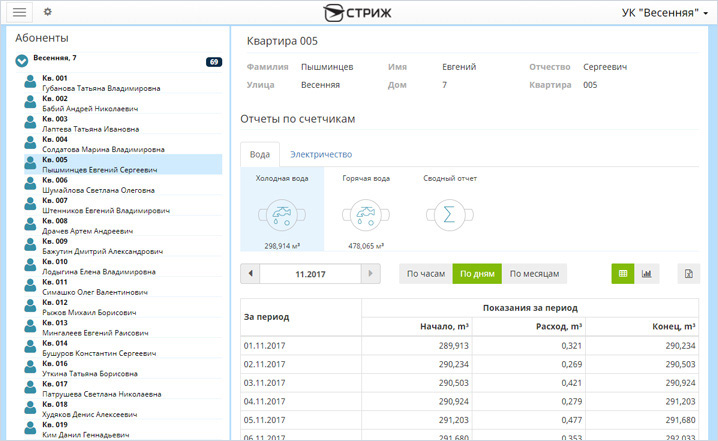Image resolution: width=718 pixels, height=441 pixels.
Task: Select the Горячая вода meter icon
Action: [366, 214]
